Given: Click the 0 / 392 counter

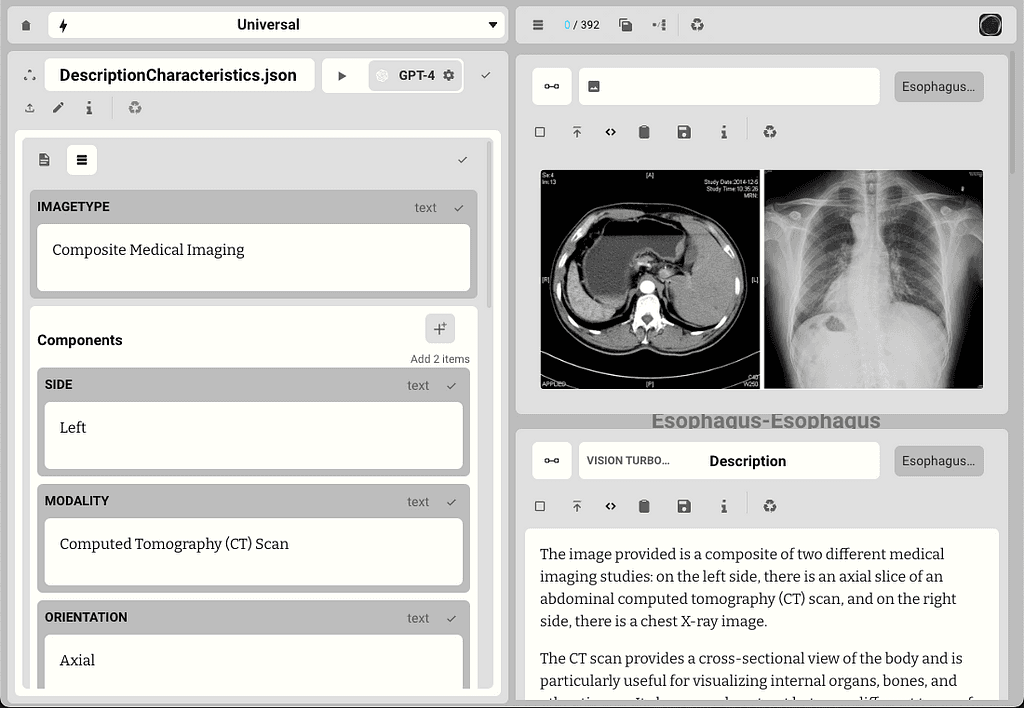Looking at the screenshot, I should [581, 25].
